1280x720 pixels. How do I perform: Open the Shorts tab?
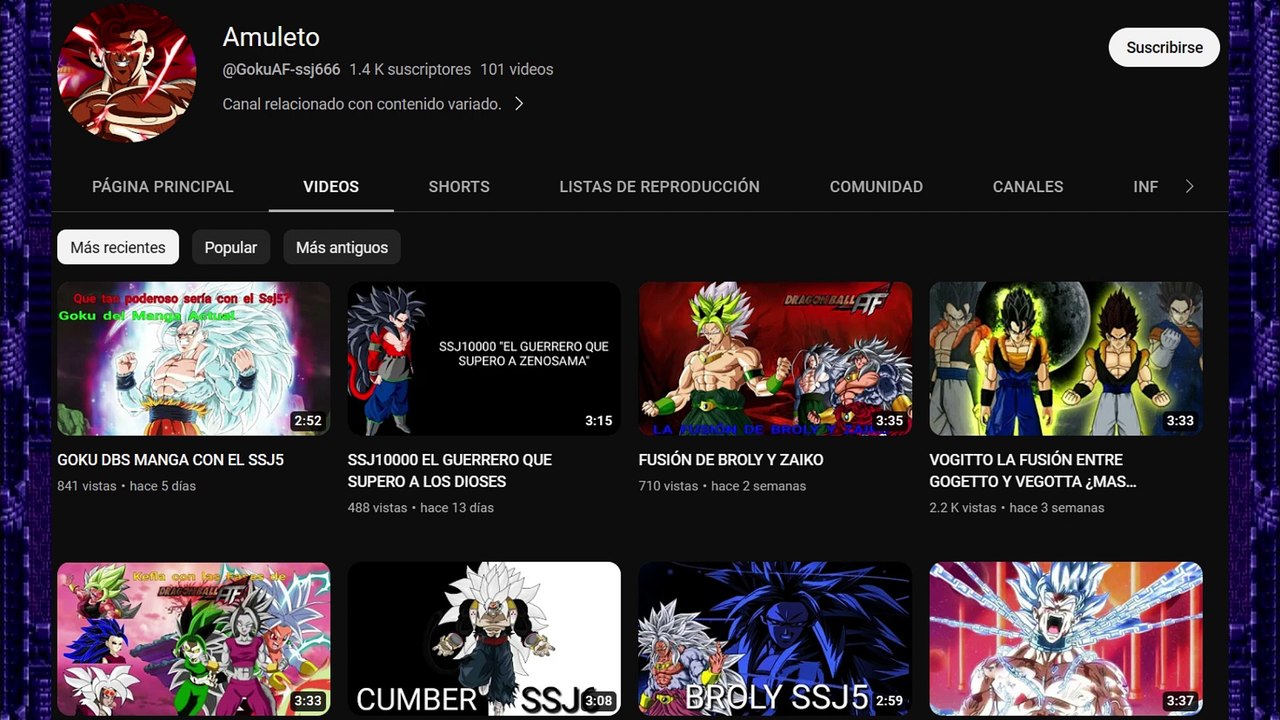(459, 187)
